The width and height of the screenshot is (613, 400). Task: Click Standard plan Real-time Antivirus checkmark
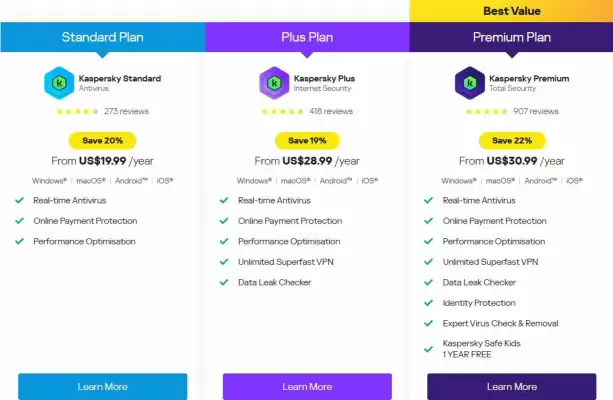tap(20, 200)
